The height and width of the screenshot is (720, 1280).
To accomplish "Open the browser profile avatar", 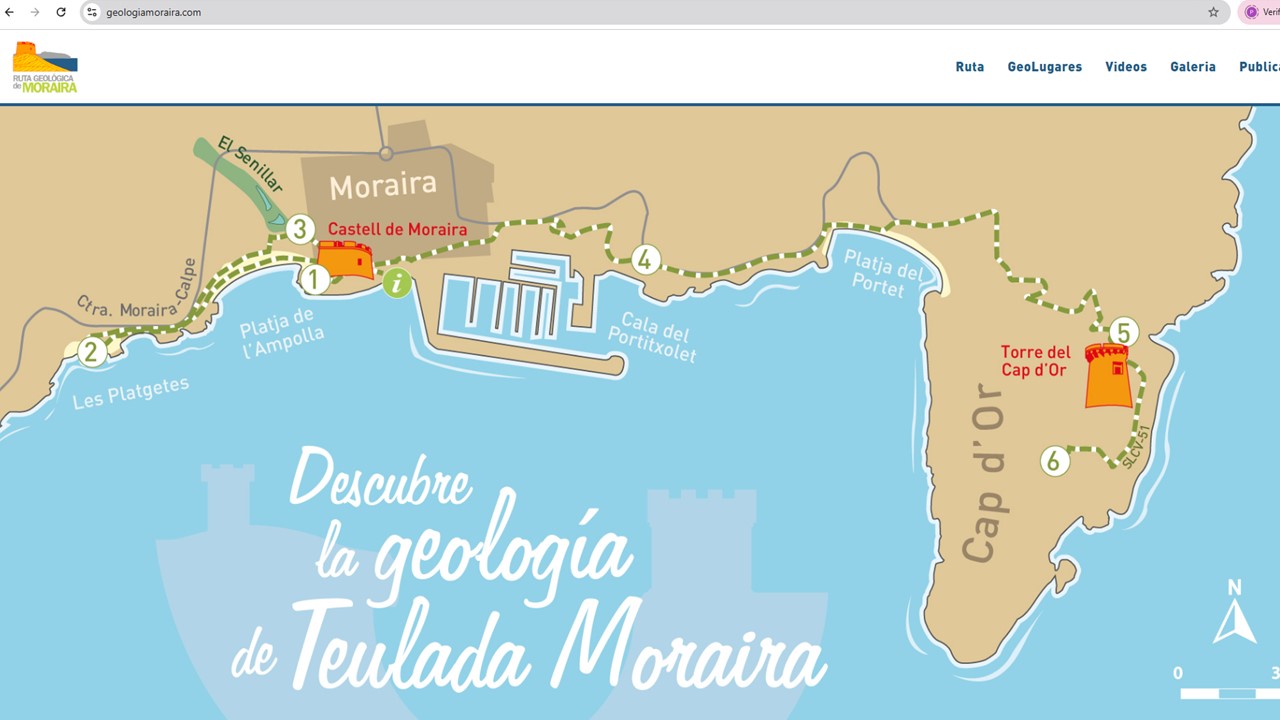I will point(1253,12).
